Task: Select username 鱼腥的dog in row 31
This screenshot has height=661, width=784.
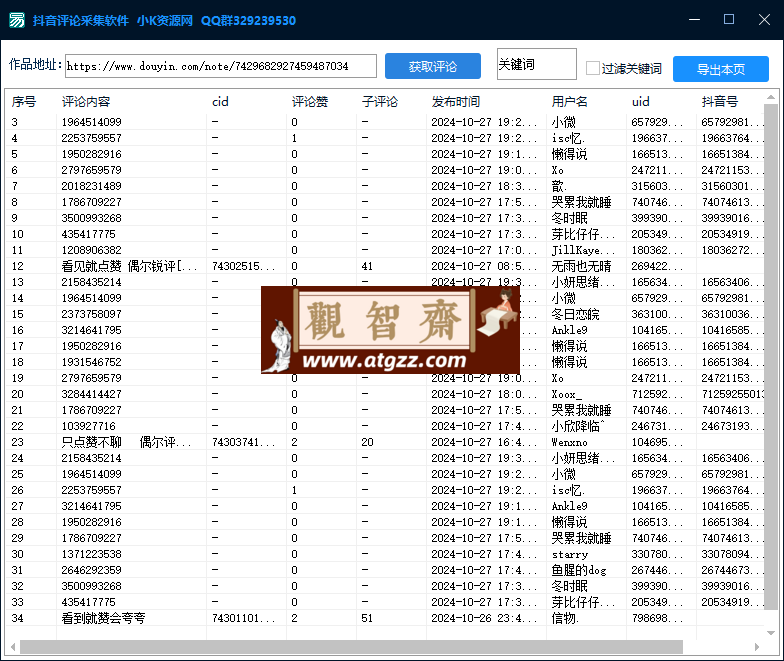Action: tap(578, 570)
